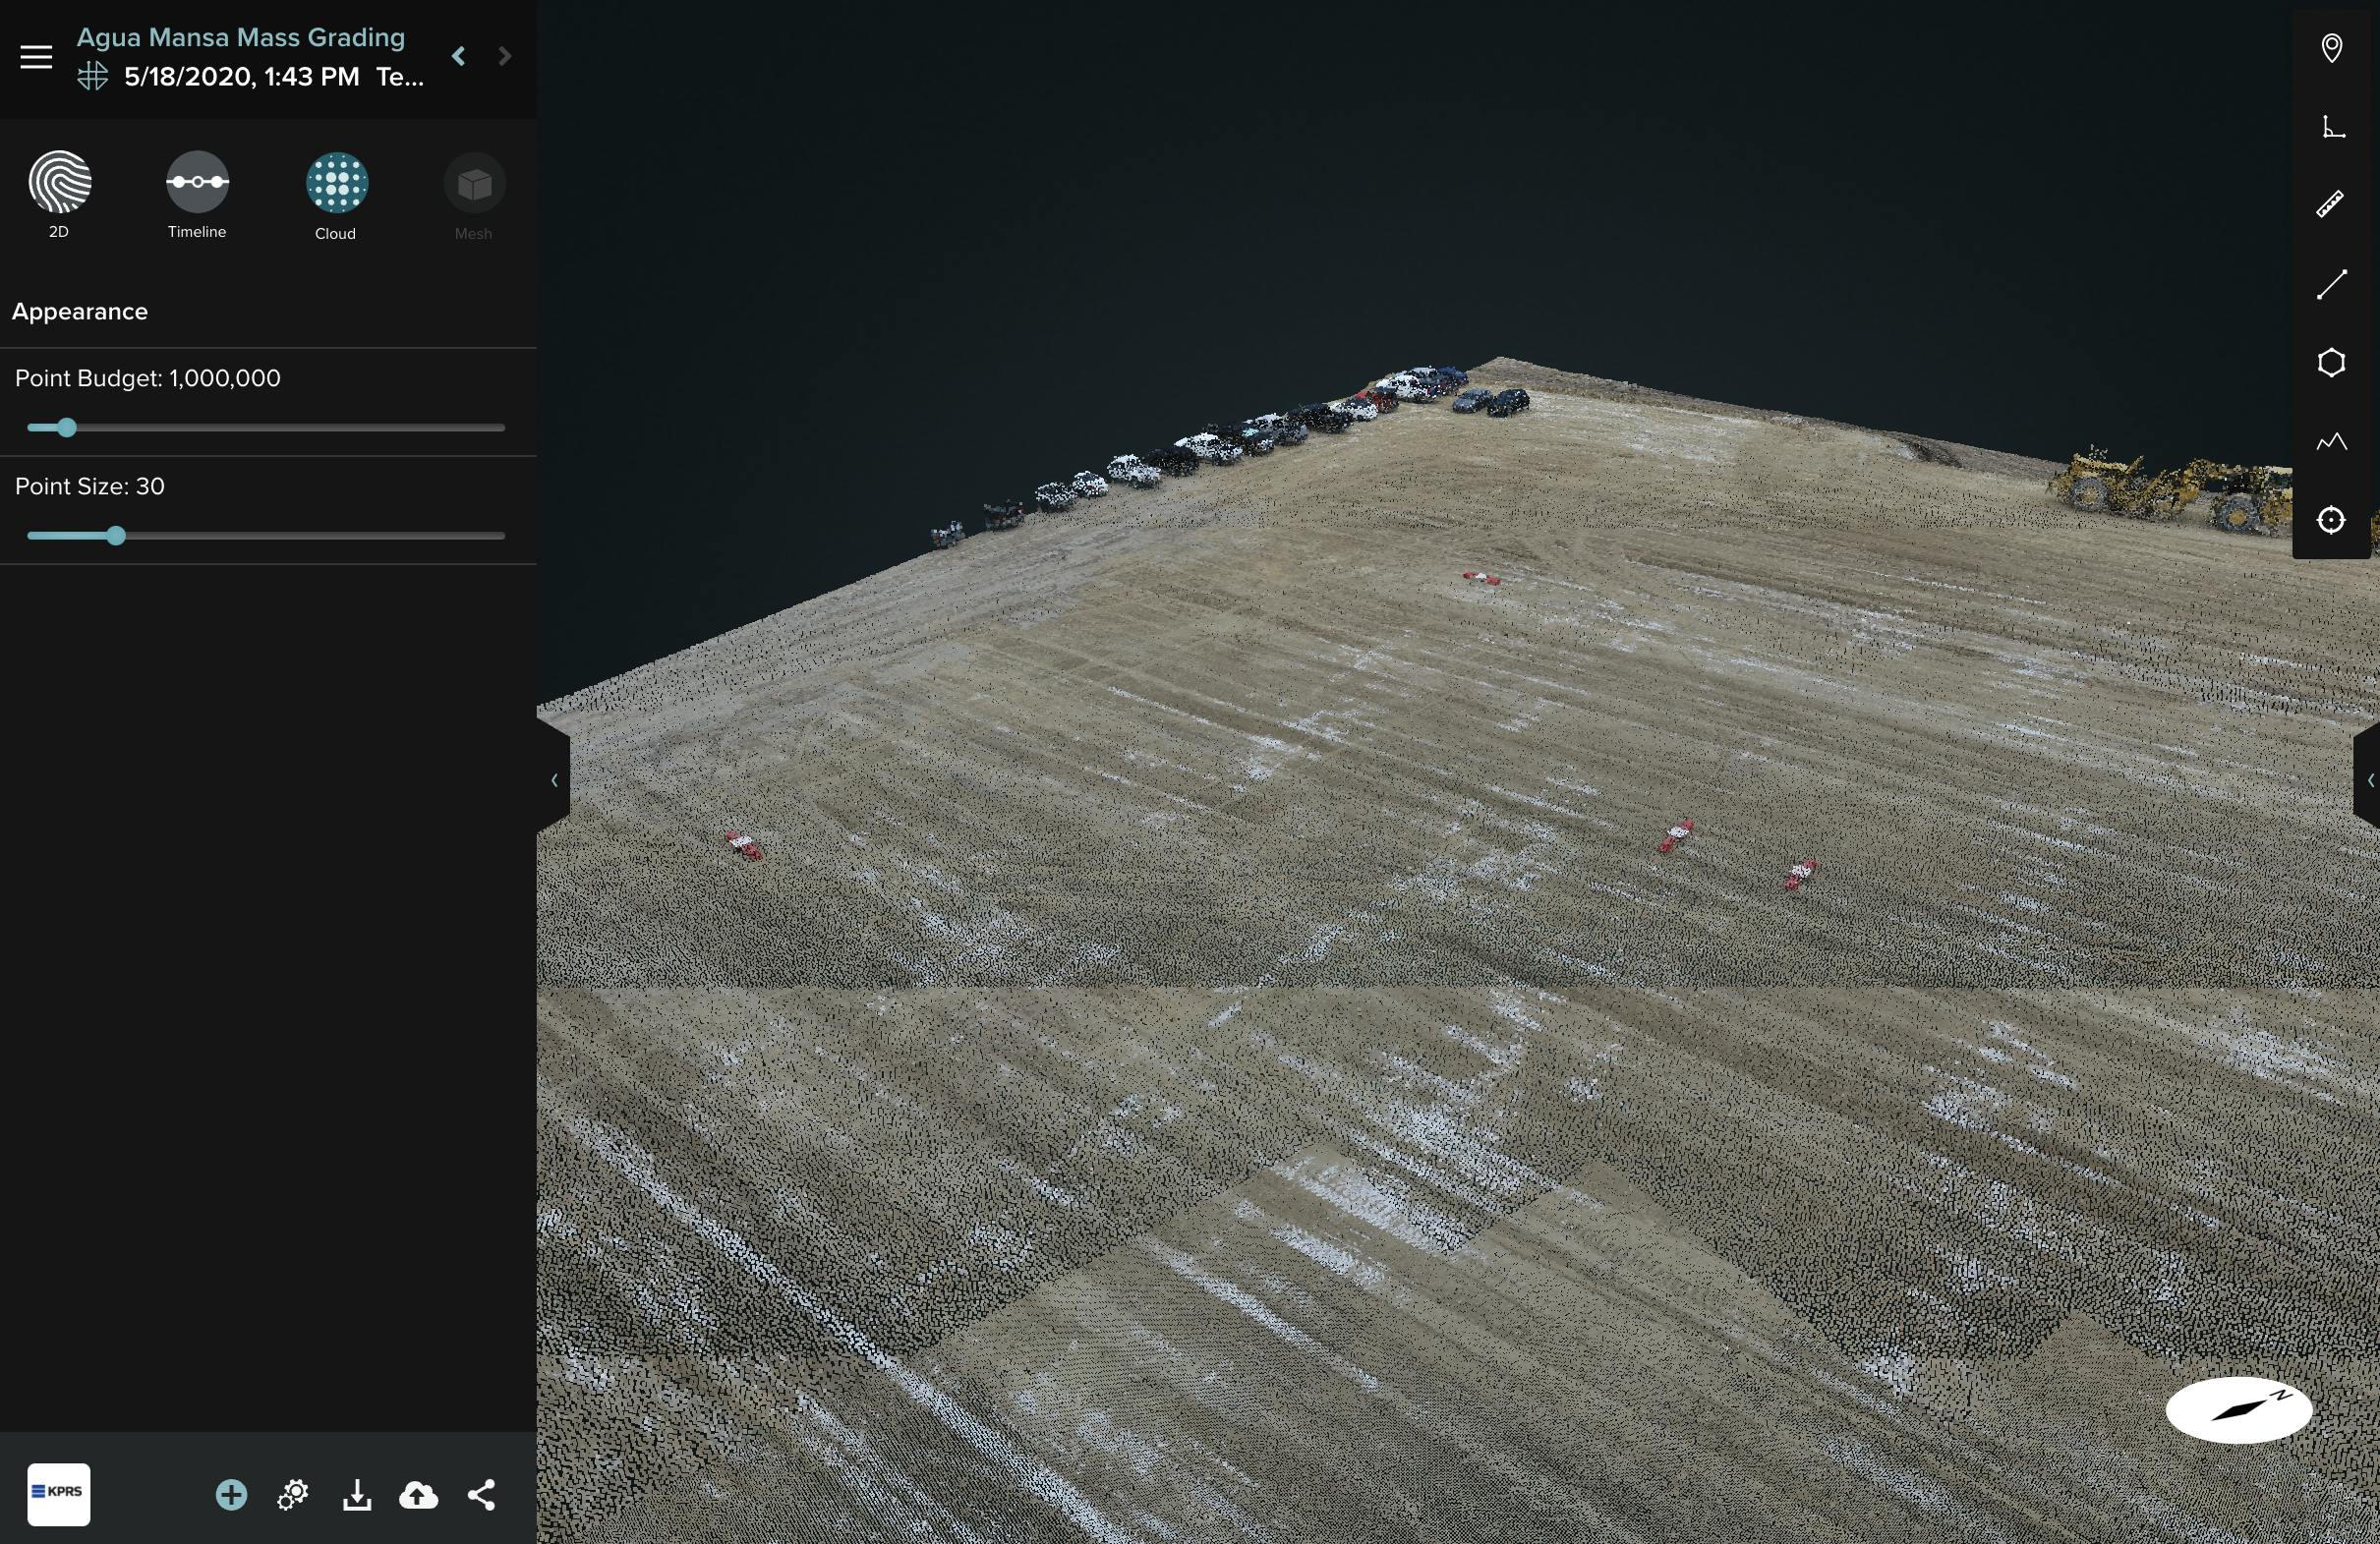
Task: Open the Agua Mansa Mass Grading project title
Action: 242,37
